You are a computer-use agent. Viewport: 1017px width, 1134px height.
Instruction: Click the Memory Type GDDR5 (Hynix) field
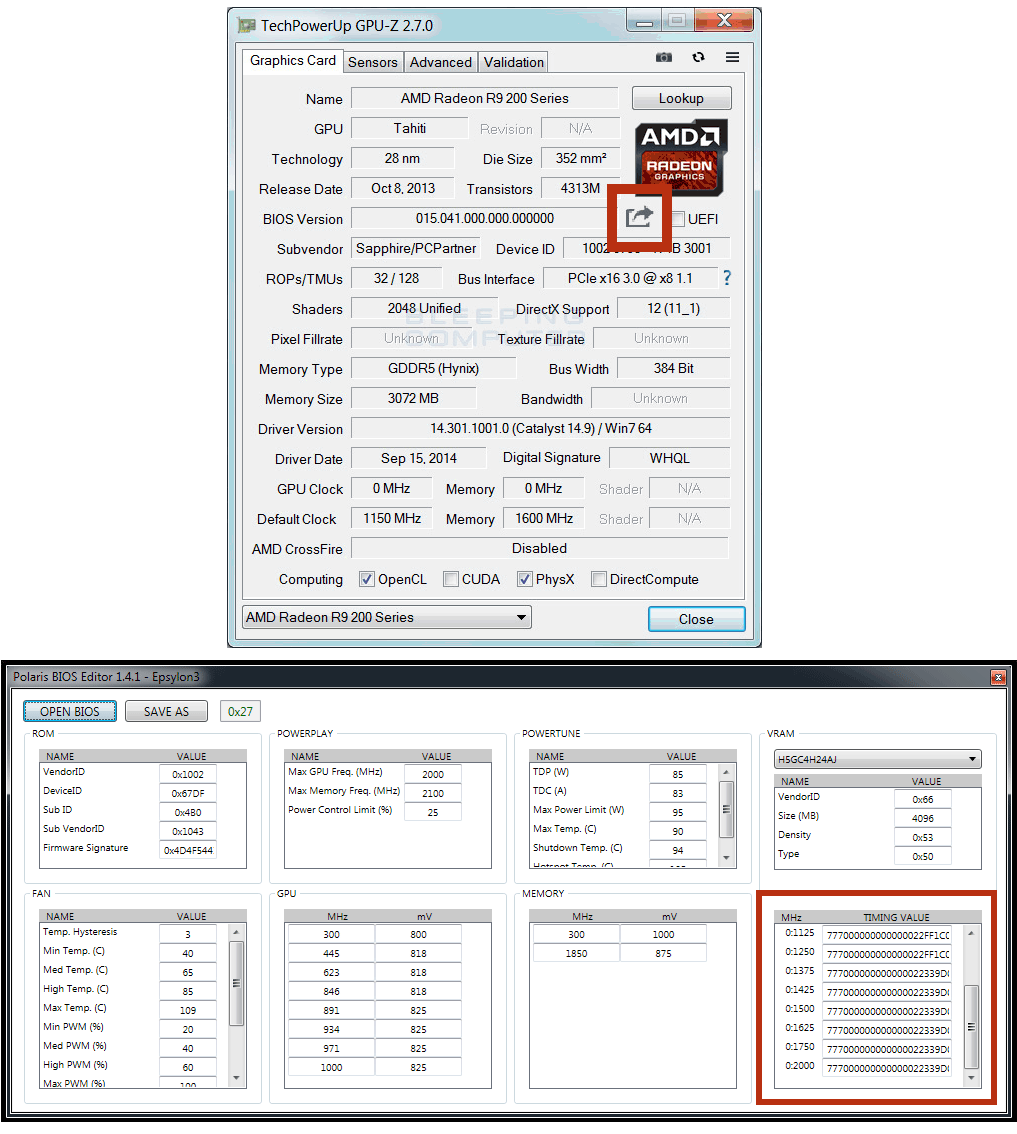point(433,368)
